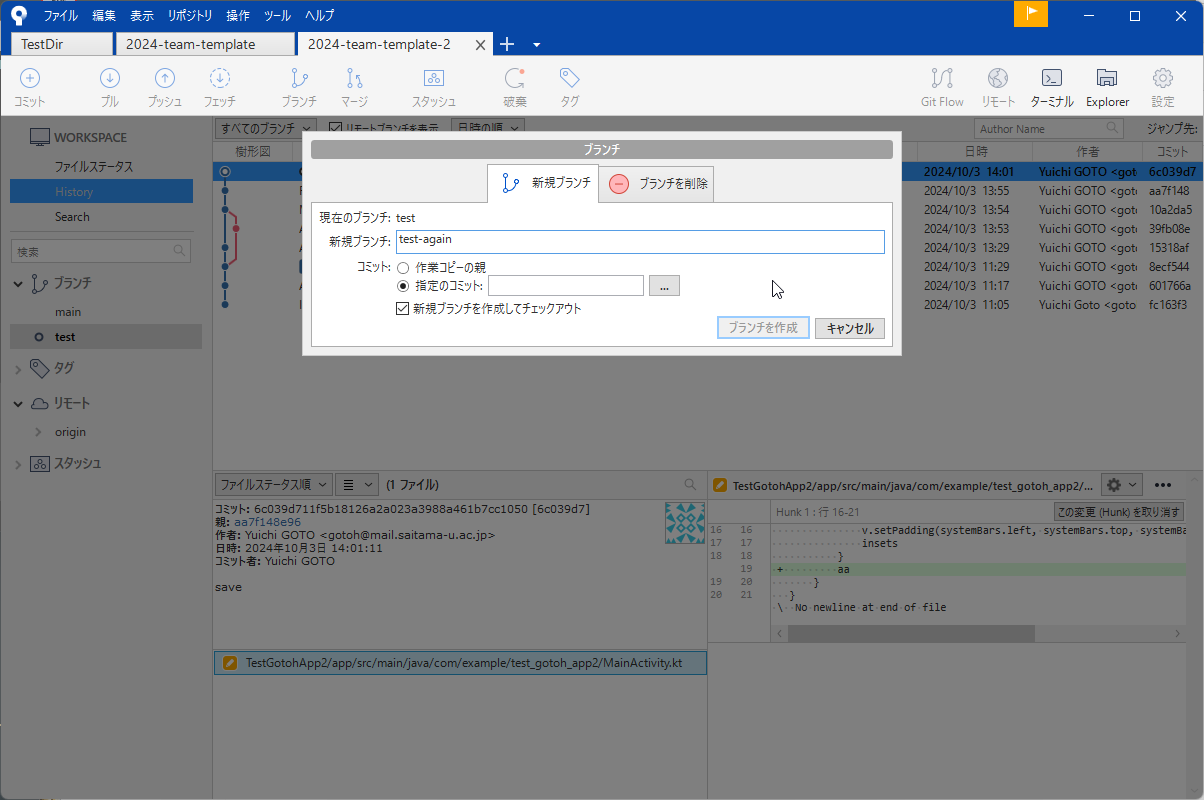Click the Branch (ブランチ) toolbar icon

[x=299, y=78]
